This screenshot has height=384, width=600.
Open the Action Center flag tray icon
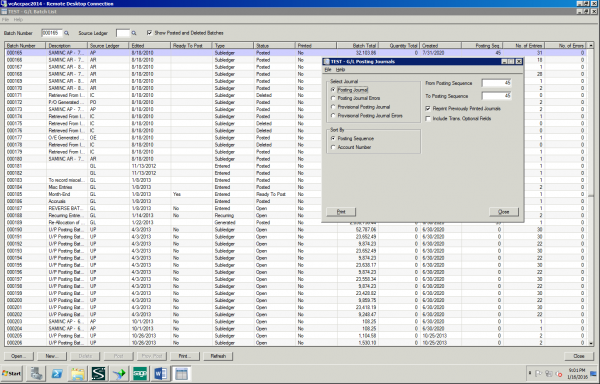pyautogui.click(x=538, y=374)
